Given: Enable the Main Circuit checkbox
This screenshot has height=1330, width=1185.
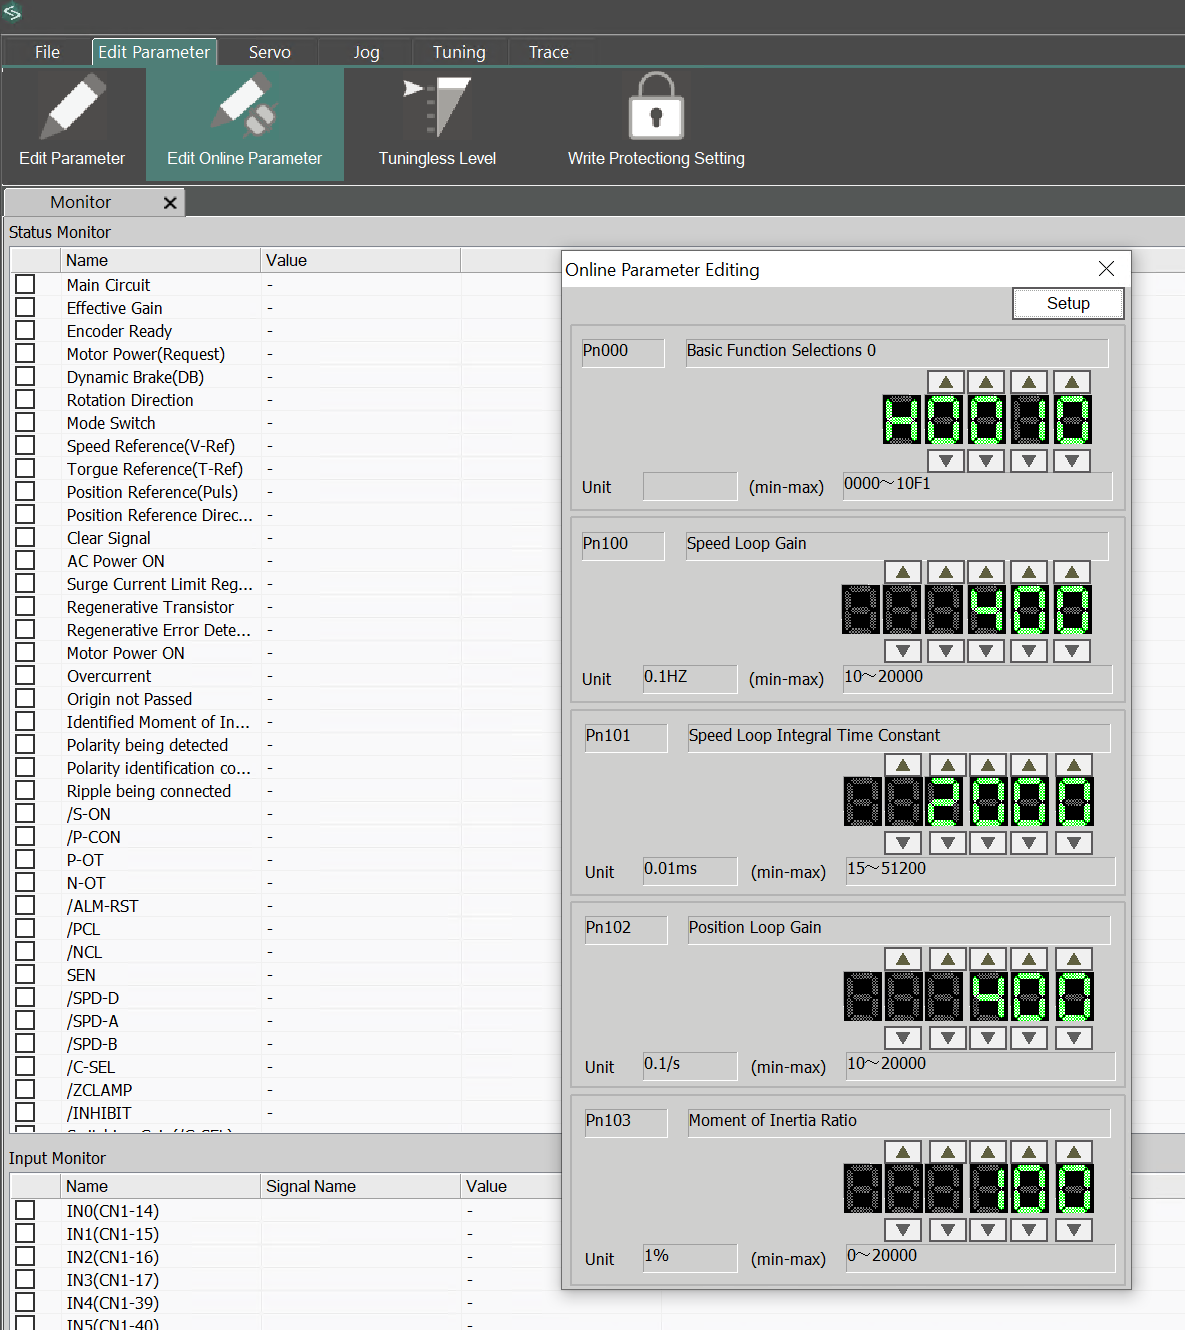Looking at the screenshot, I should click(x=25, y=285).
